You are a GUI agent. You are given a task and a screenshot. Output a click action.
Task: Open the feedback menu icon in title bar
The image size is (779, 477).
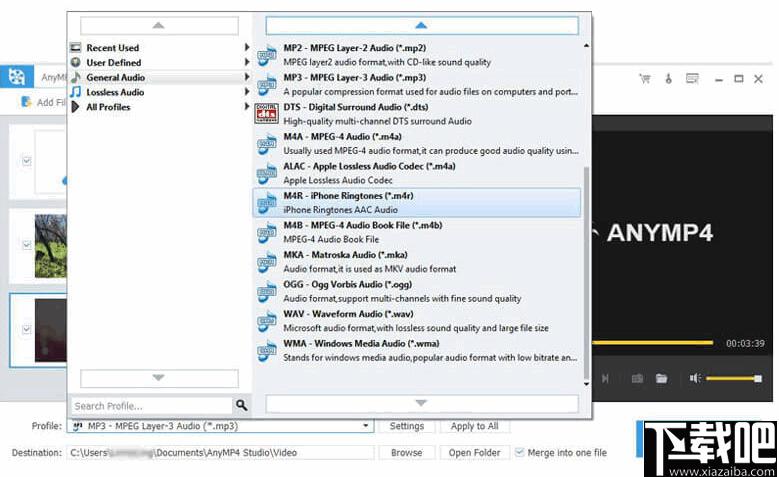[692, 79]
